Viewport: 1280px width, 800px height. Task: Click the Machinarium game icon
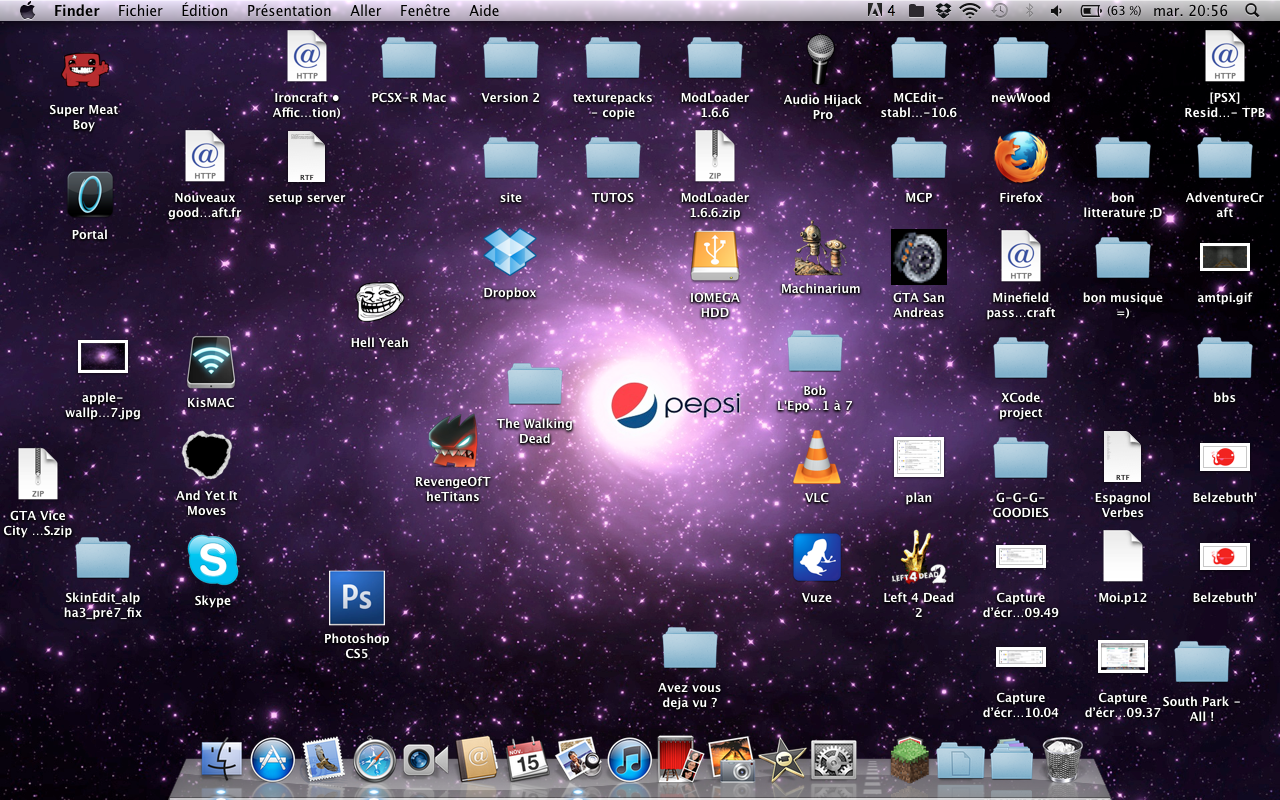coord(821,250)
